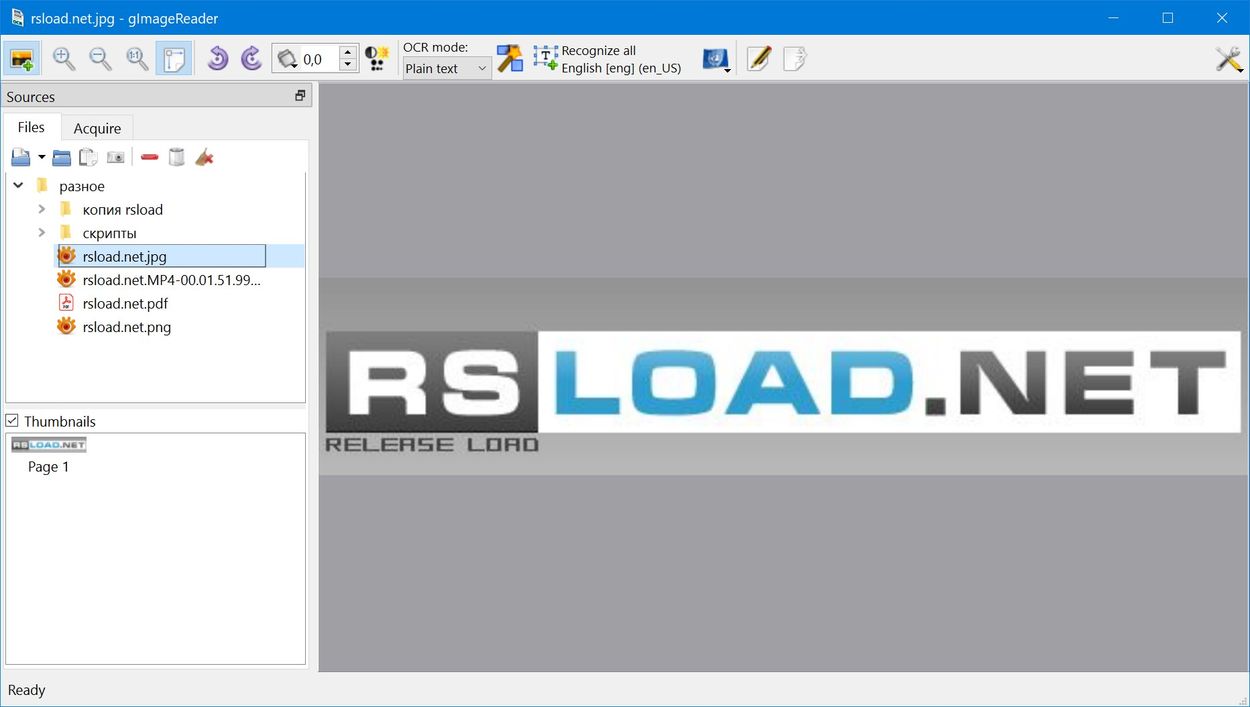Click the zoom out magnifier icon
Viewport: 1250px width, 707px height.
pyautogui.click(x=101, y=59)
